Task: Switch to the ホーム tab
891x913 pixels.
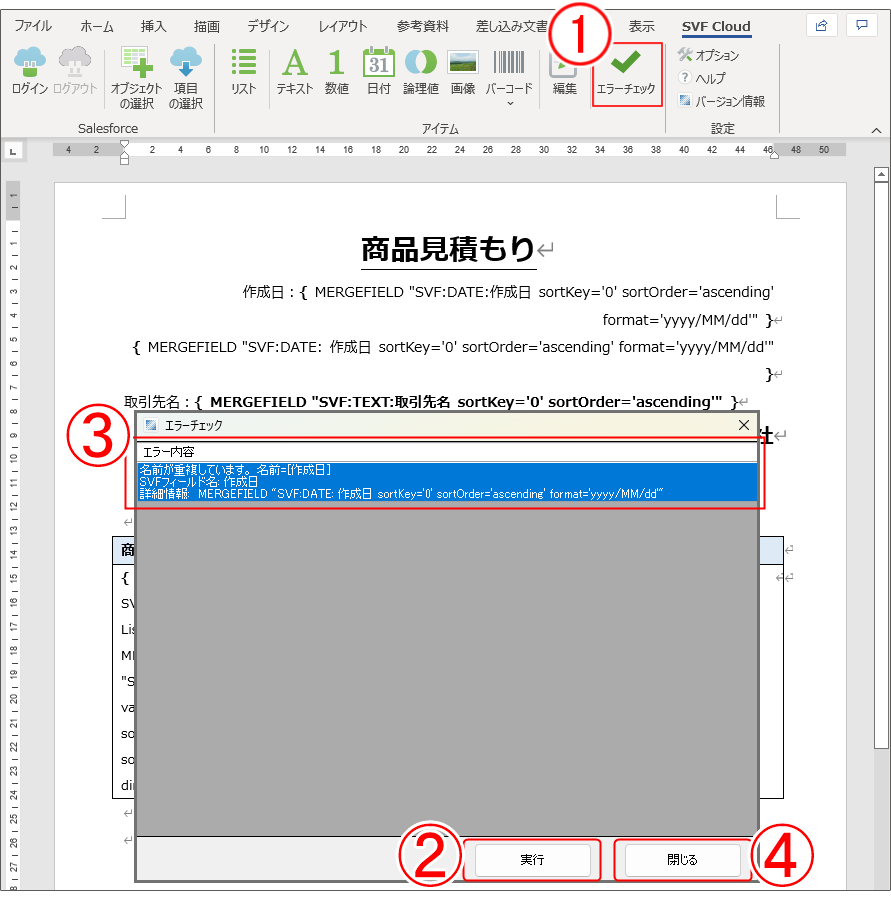Action: pos(96,27)
